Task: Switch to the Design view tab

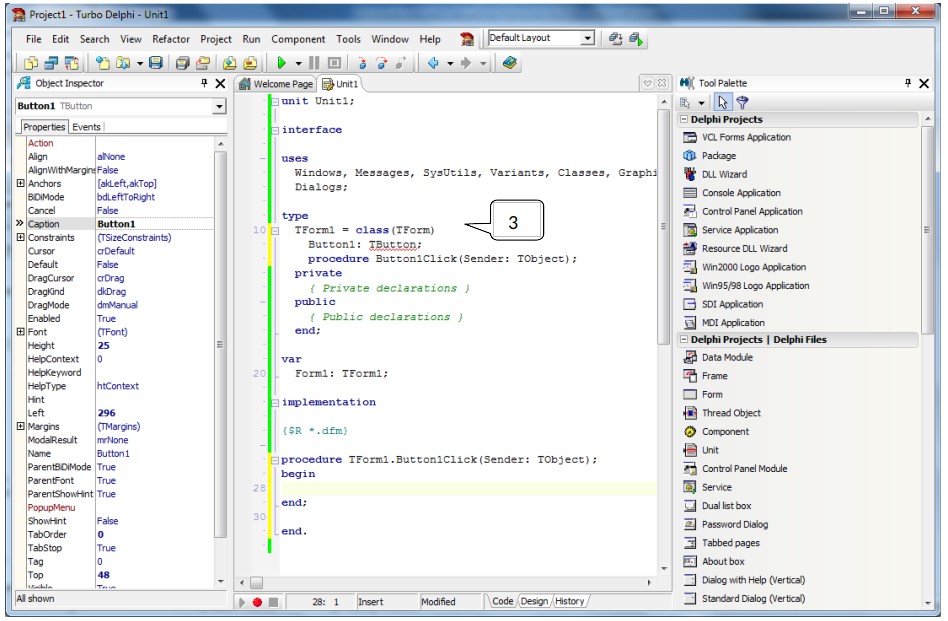Action: [x=534, y=601]
